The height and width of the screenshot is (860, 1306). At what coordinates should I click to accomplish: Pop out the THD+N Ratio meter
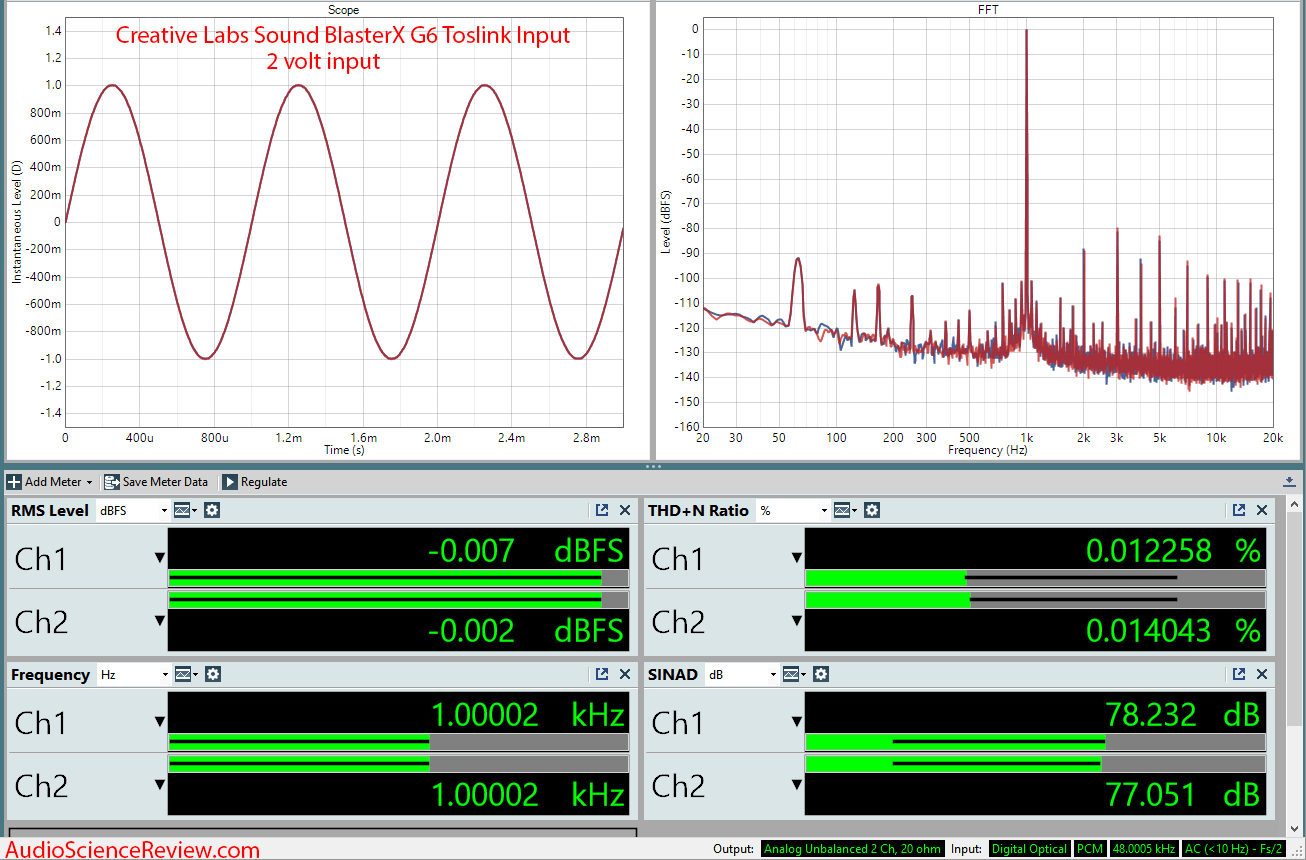[1239, 510]
